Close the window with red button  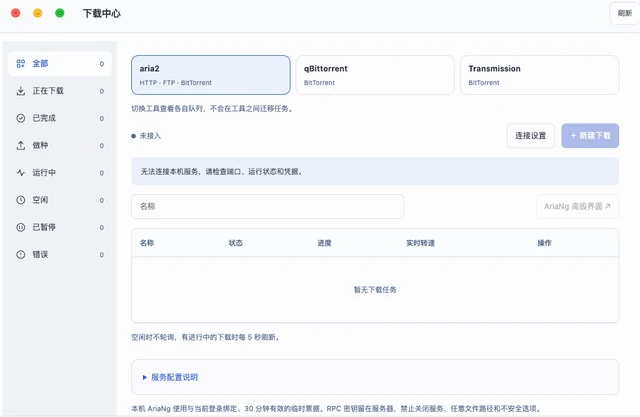pyautogui.click(x=16, y=13)
